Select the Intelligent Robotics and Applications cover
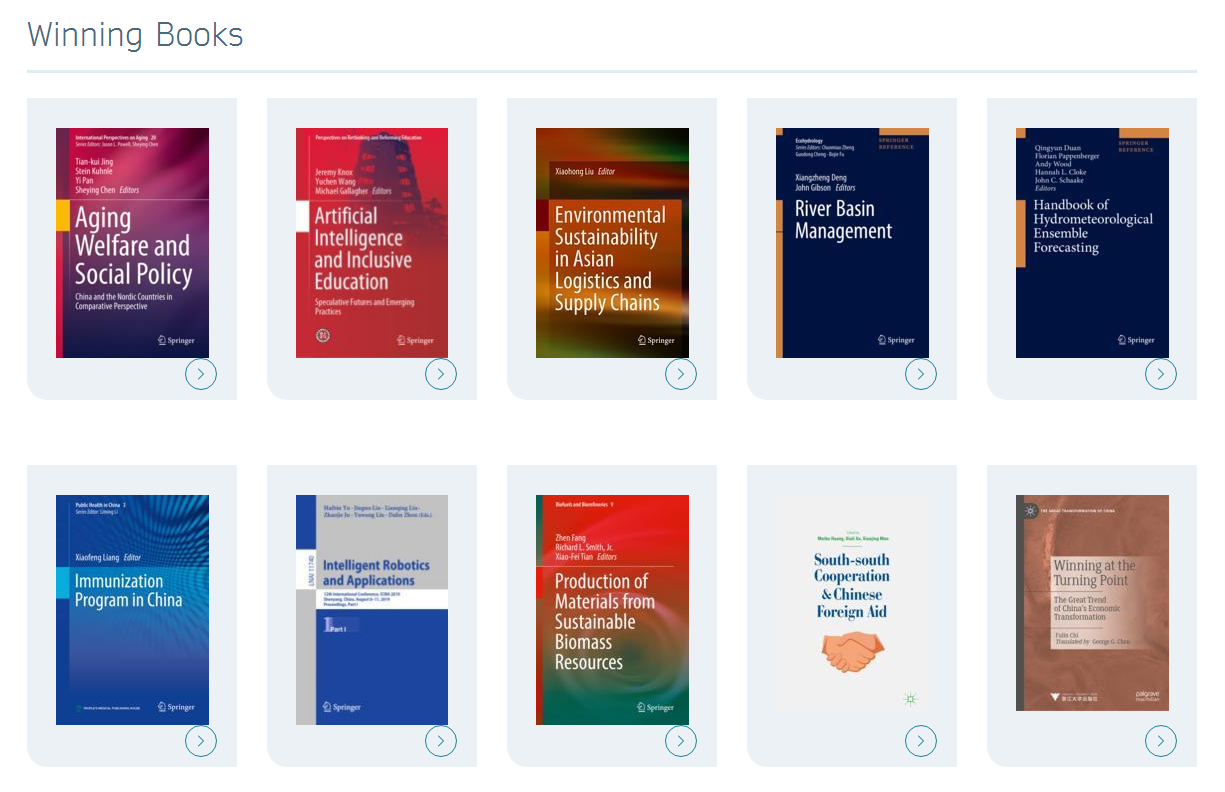 pos(372,610)
